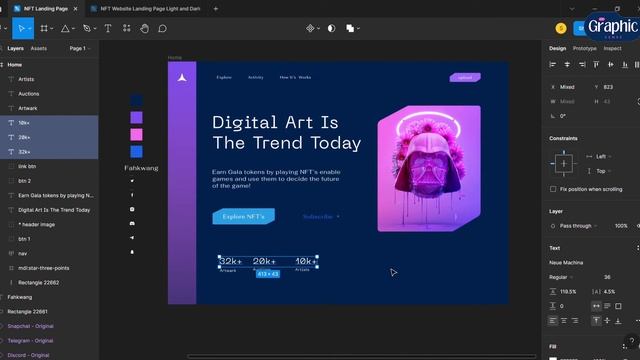
Task: Click the Explore NFT's button on canvas
Action: pos(244,216)
